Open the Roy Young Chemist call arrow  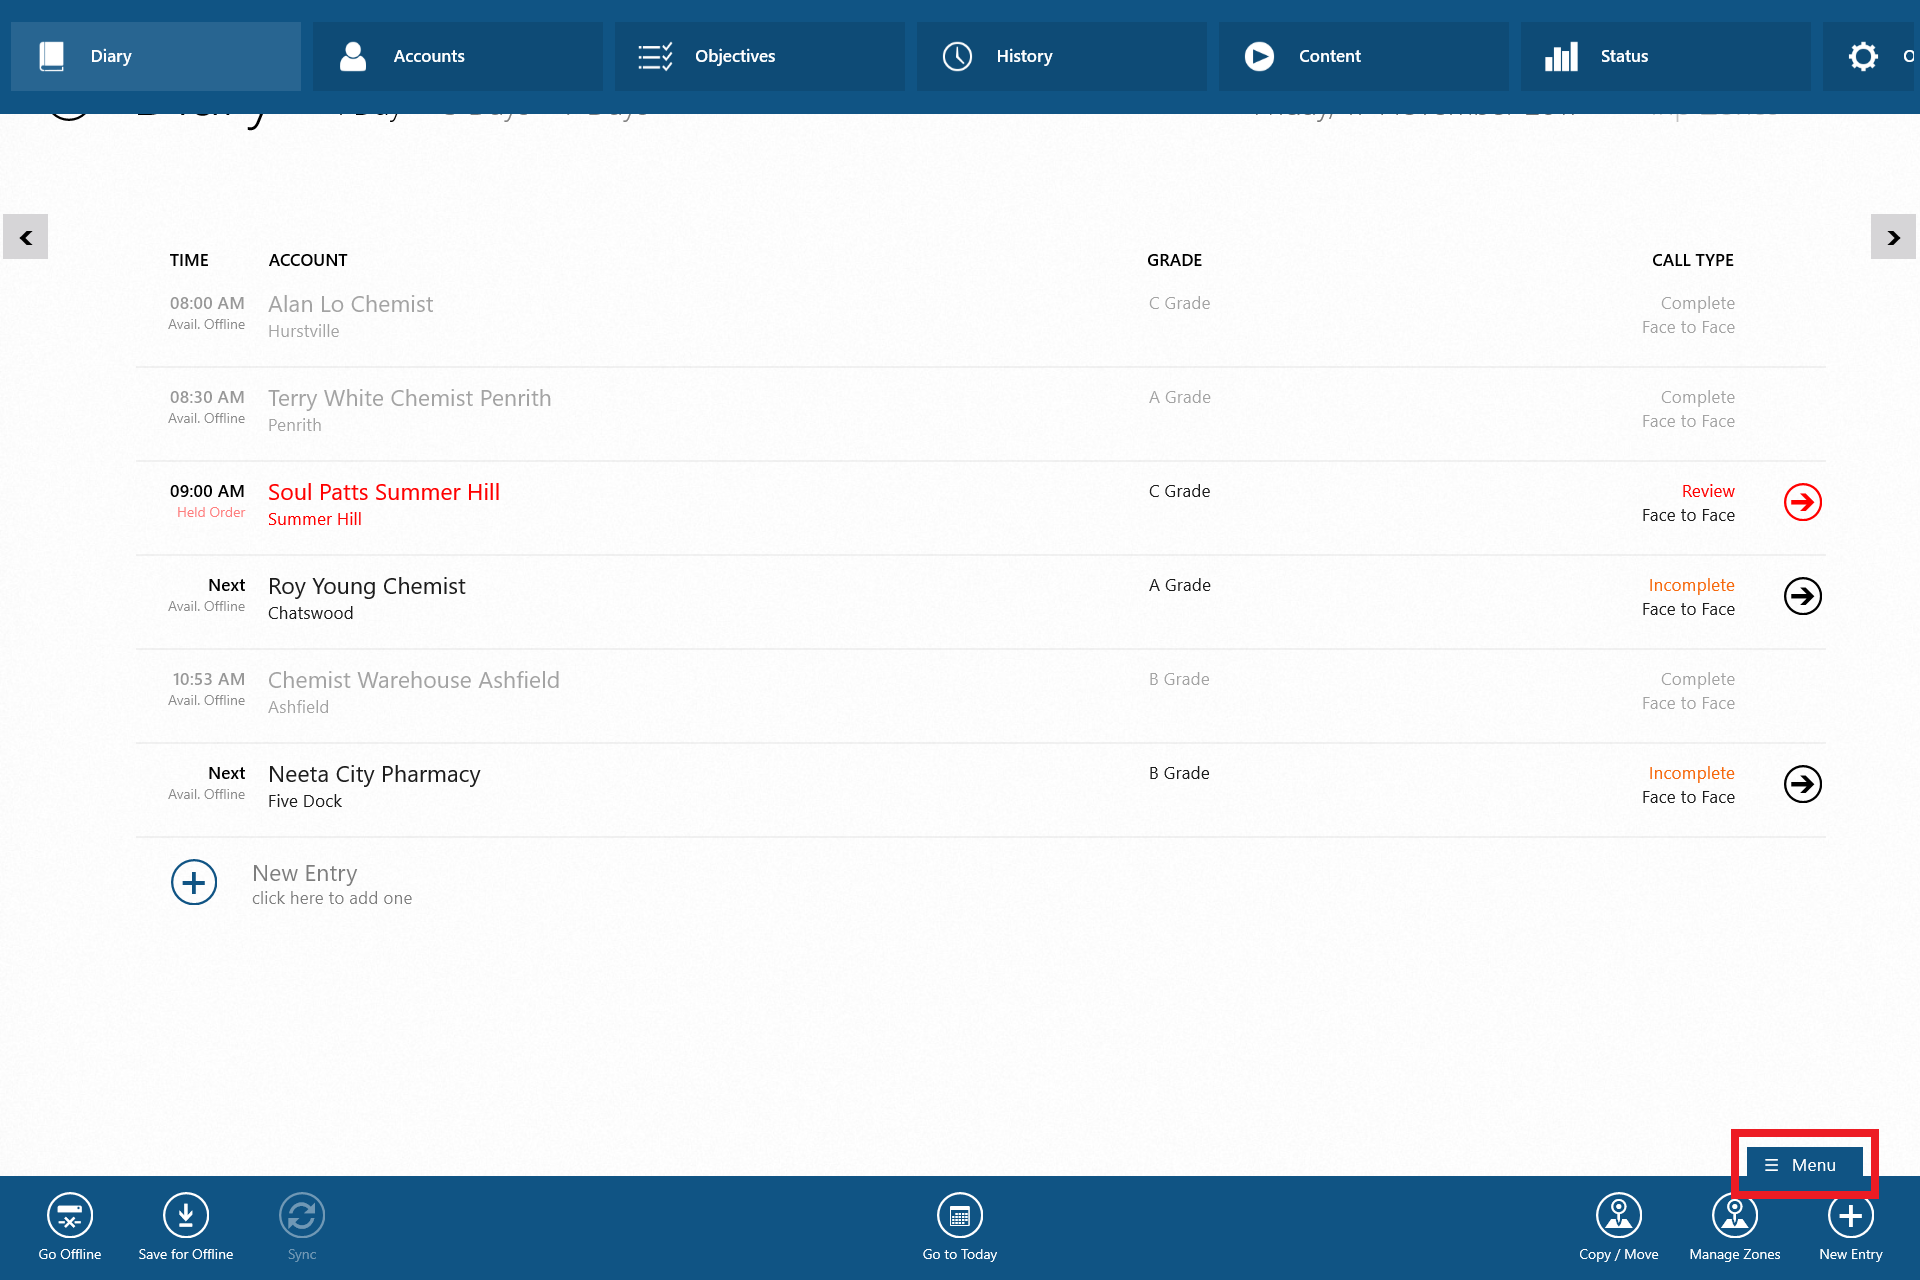1802,596
